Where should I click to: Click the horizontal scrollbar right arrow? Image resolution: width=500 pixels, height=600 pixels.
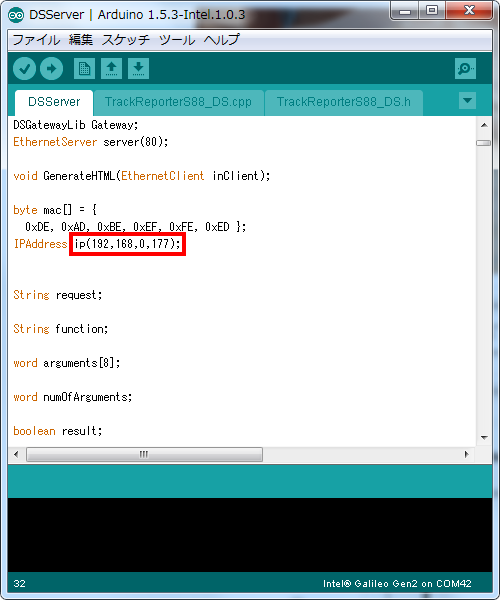tap(466, 455)
